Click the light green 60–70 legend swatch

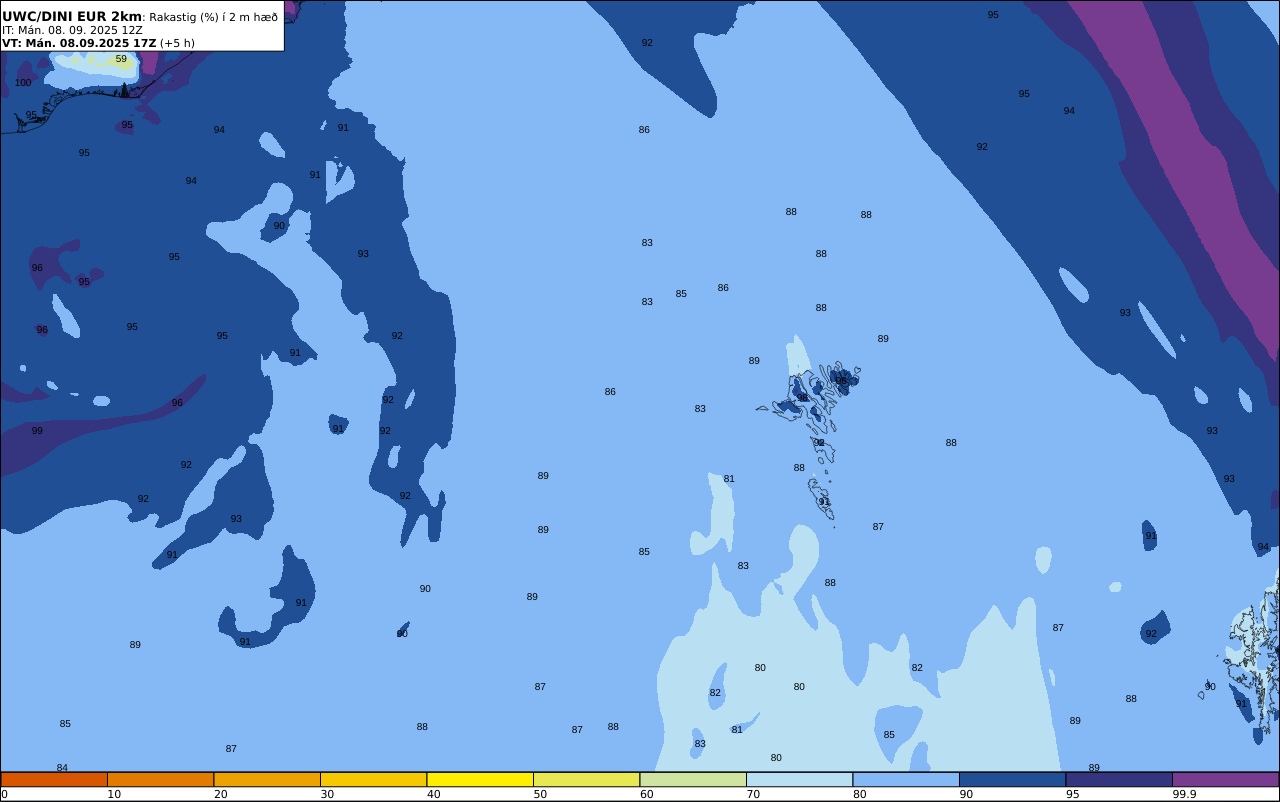[x=693, y=779]
